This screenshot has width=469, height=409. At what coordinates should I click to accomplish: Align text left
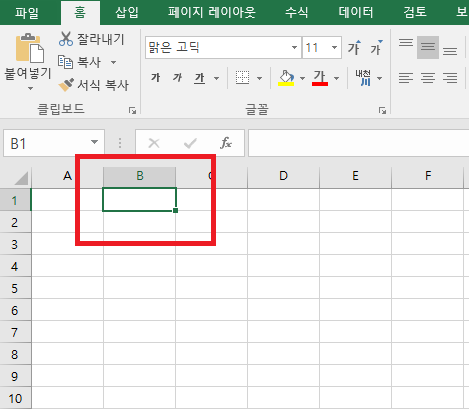coord(406,78)
